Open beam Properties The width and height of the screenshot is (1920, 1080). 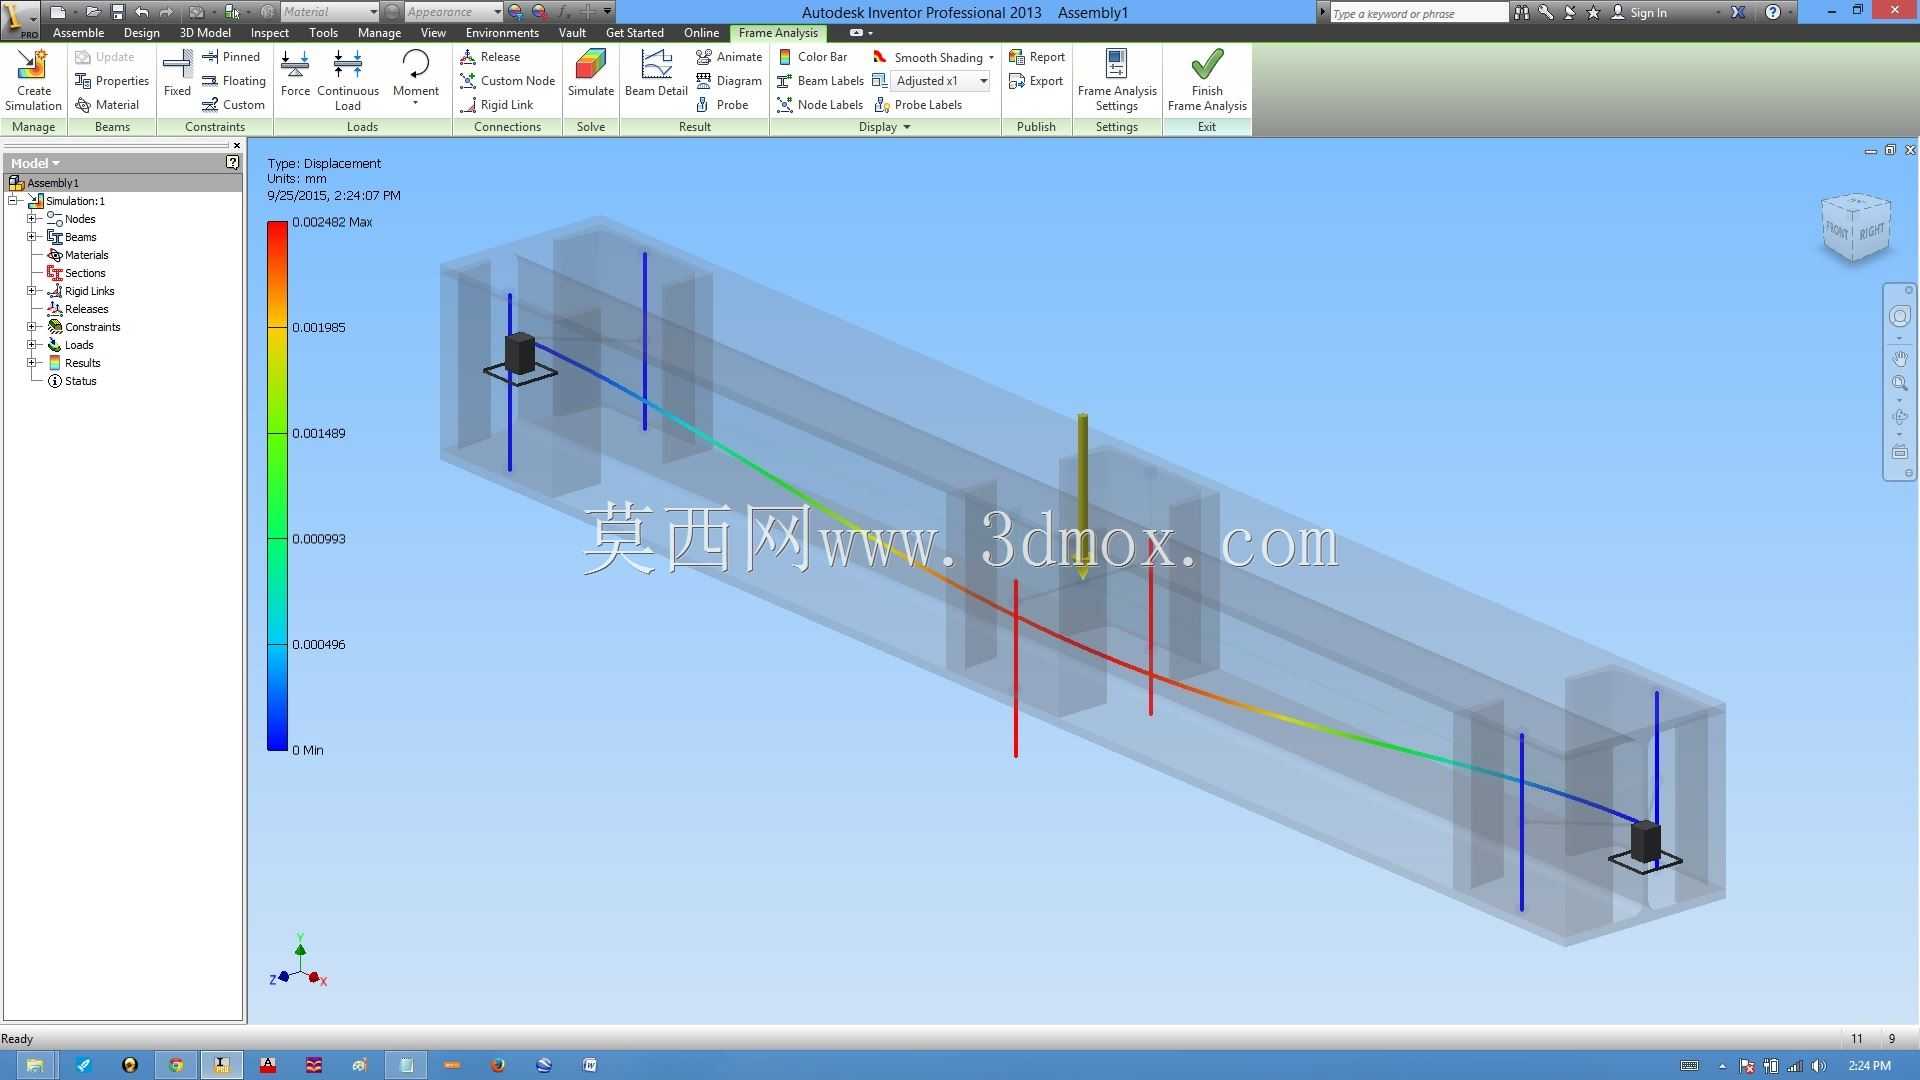112,81
